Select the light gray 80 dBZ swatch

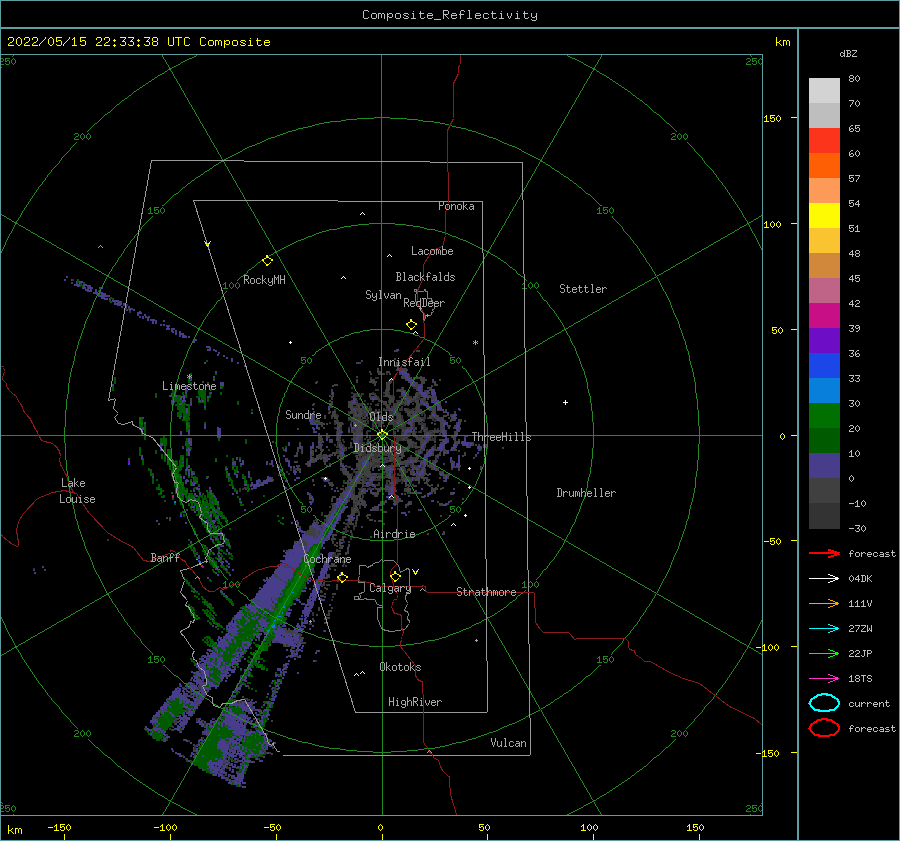point(824,90)
